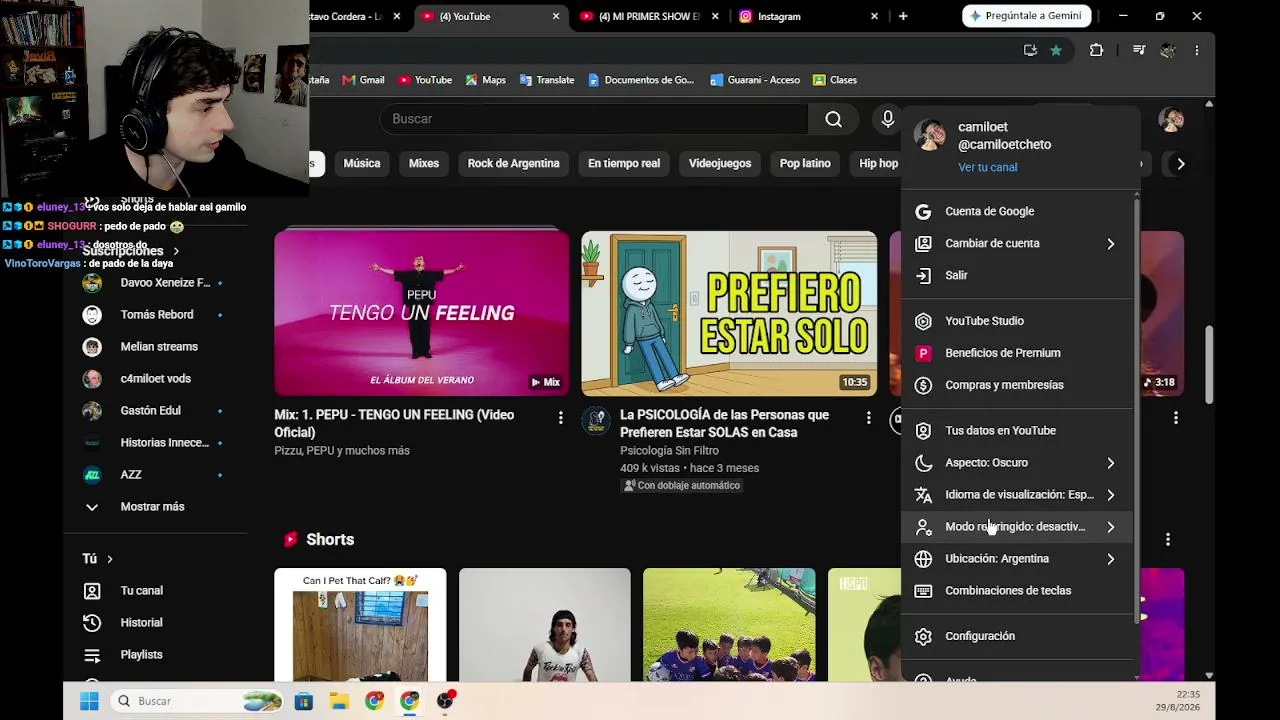Open YouTube Studio from the account menu
Viewport: 1280px width, 720px height.
click(1017, 321)
